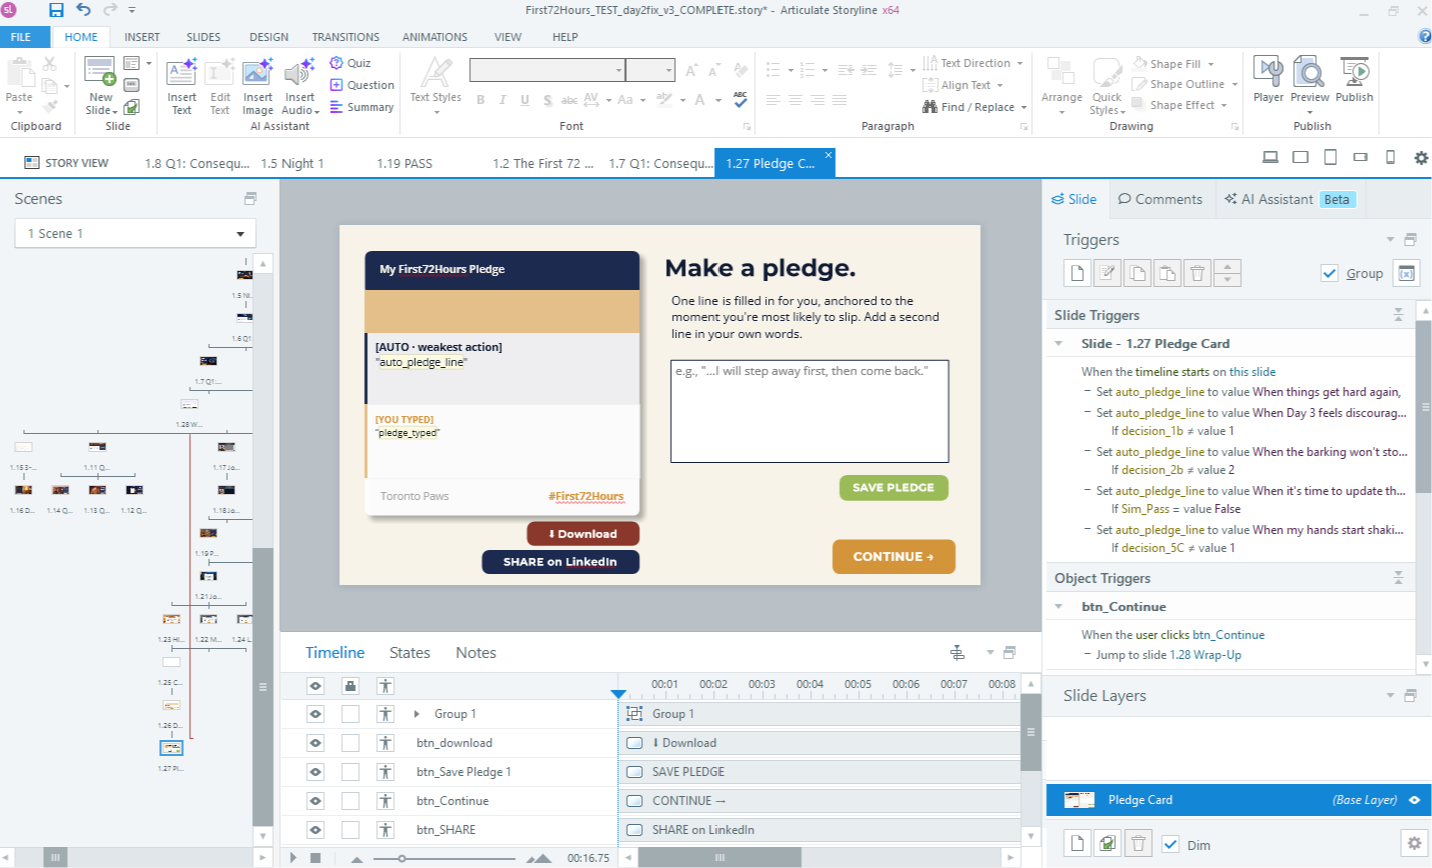Open the DESIGN ribbon tab
Viewport: 1432px width, 868px height.
point(269,37)
